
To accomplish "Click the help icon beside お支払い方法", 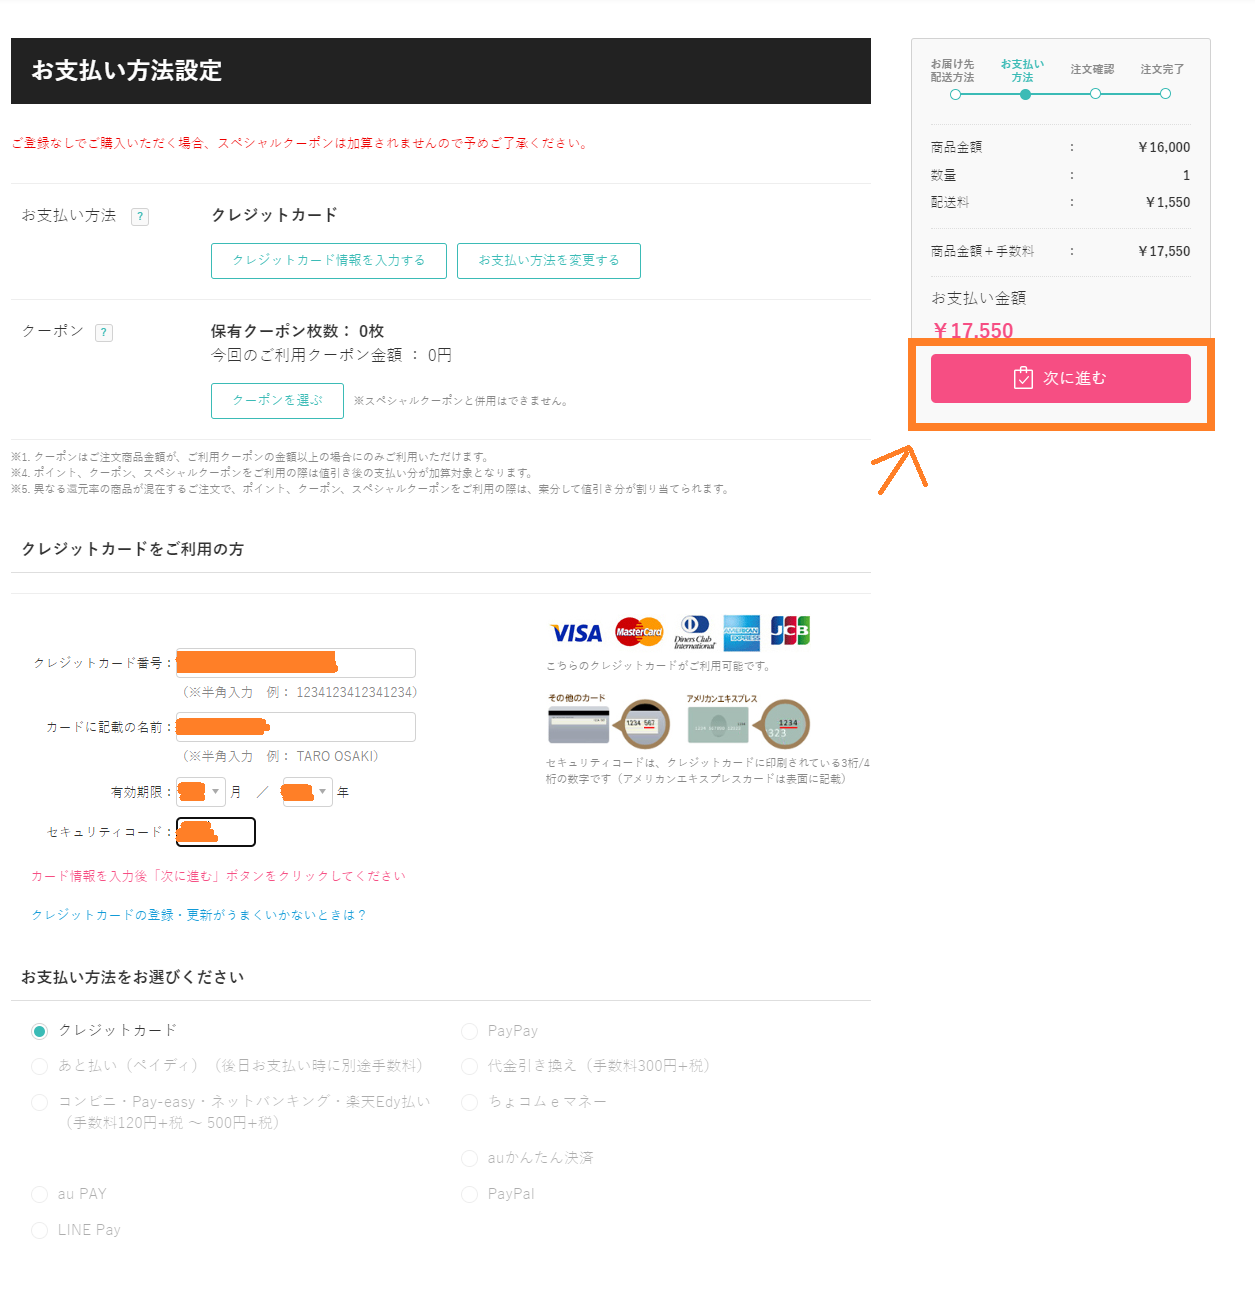I will pos(140,216).
